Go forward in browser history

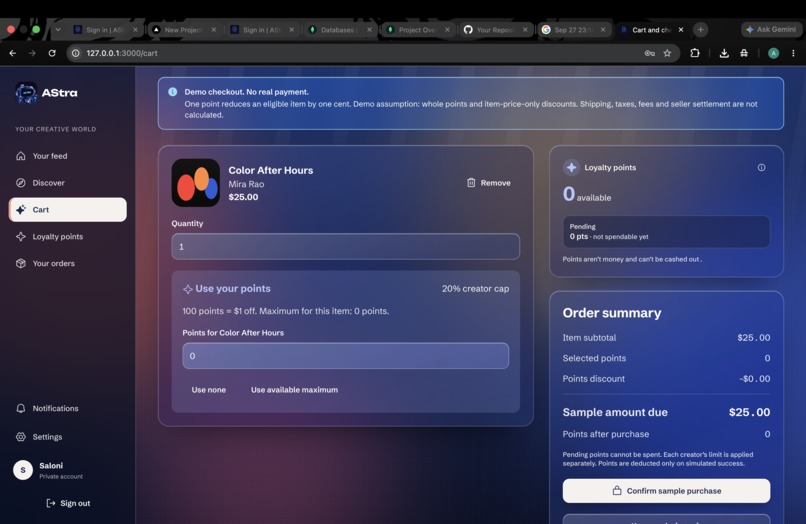tap(32, 53)
